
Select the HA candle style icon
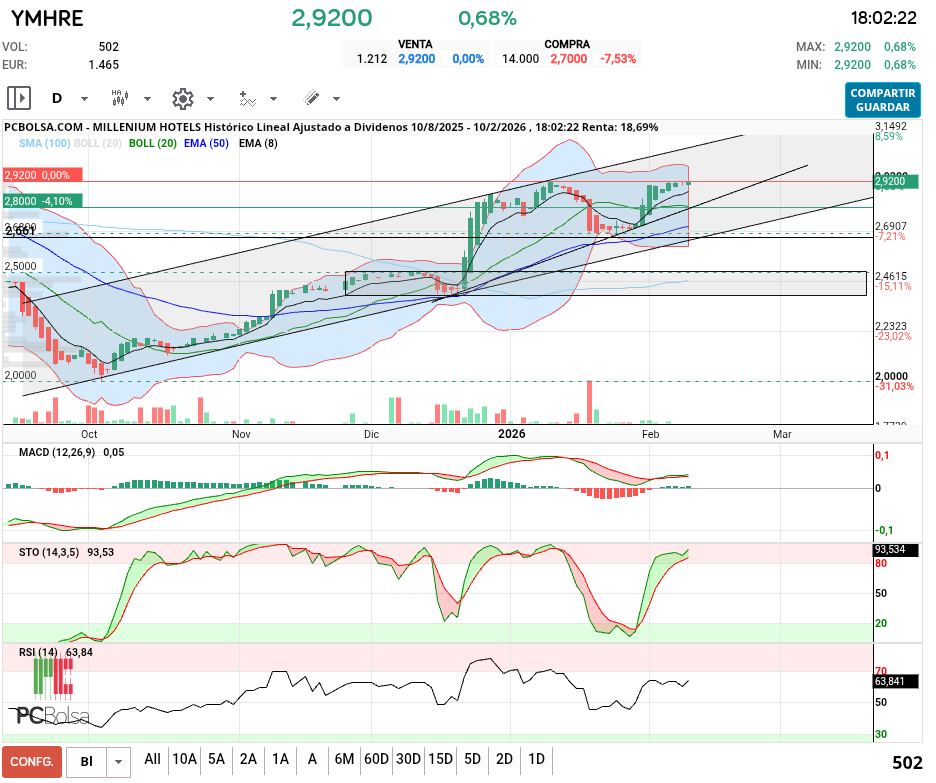(120, 98)
